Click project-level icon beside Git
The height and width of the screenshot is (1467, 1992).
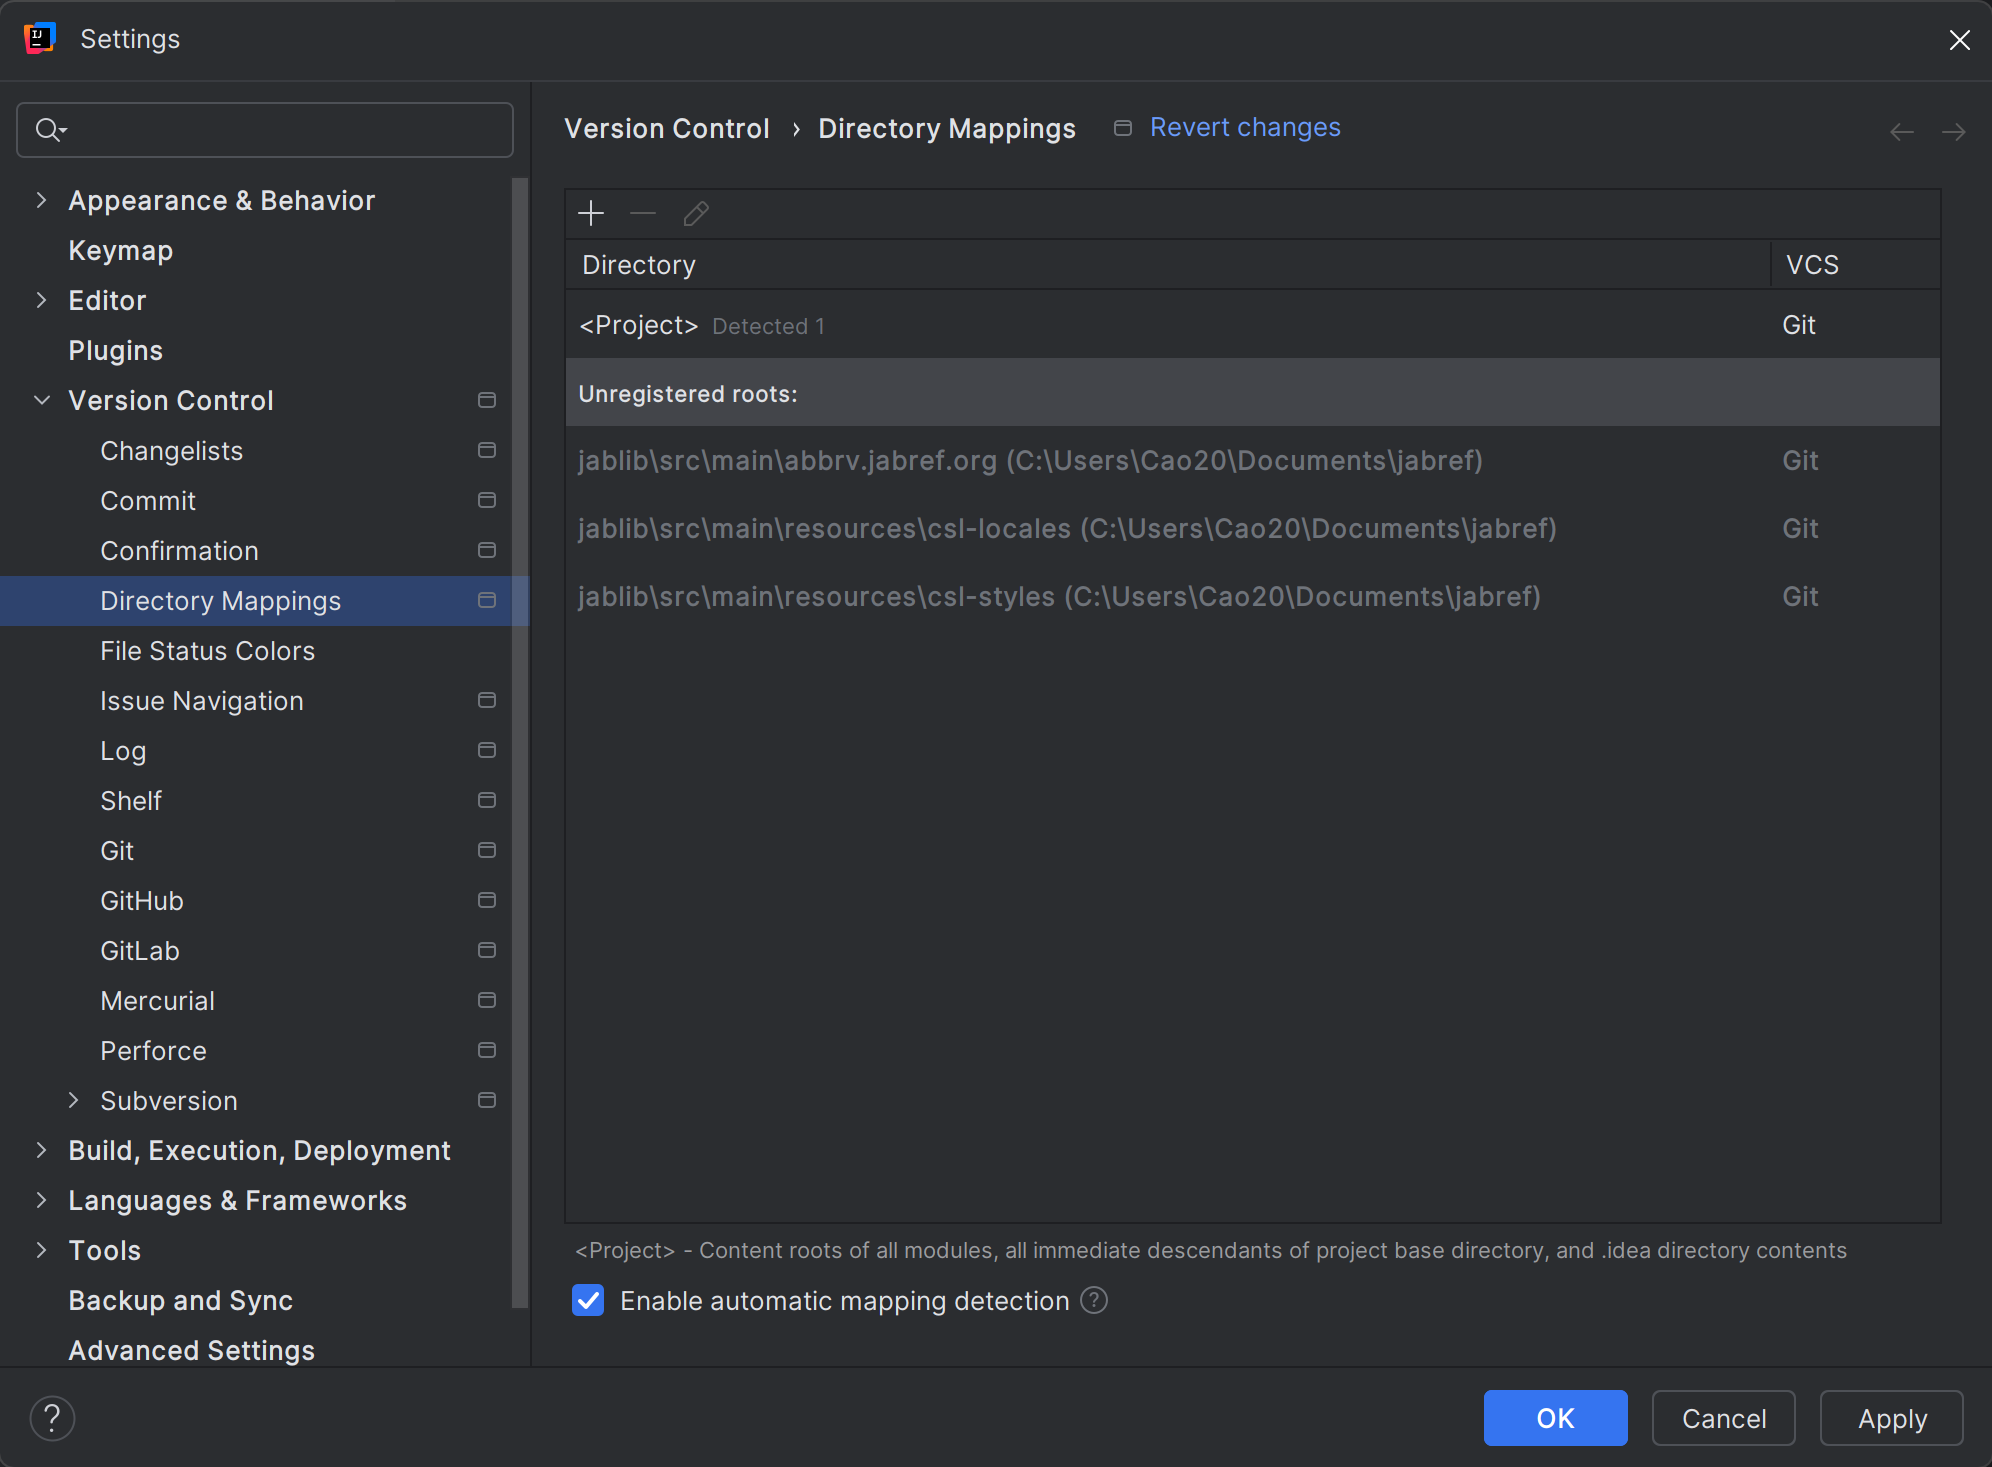click(x=487, y=850)
